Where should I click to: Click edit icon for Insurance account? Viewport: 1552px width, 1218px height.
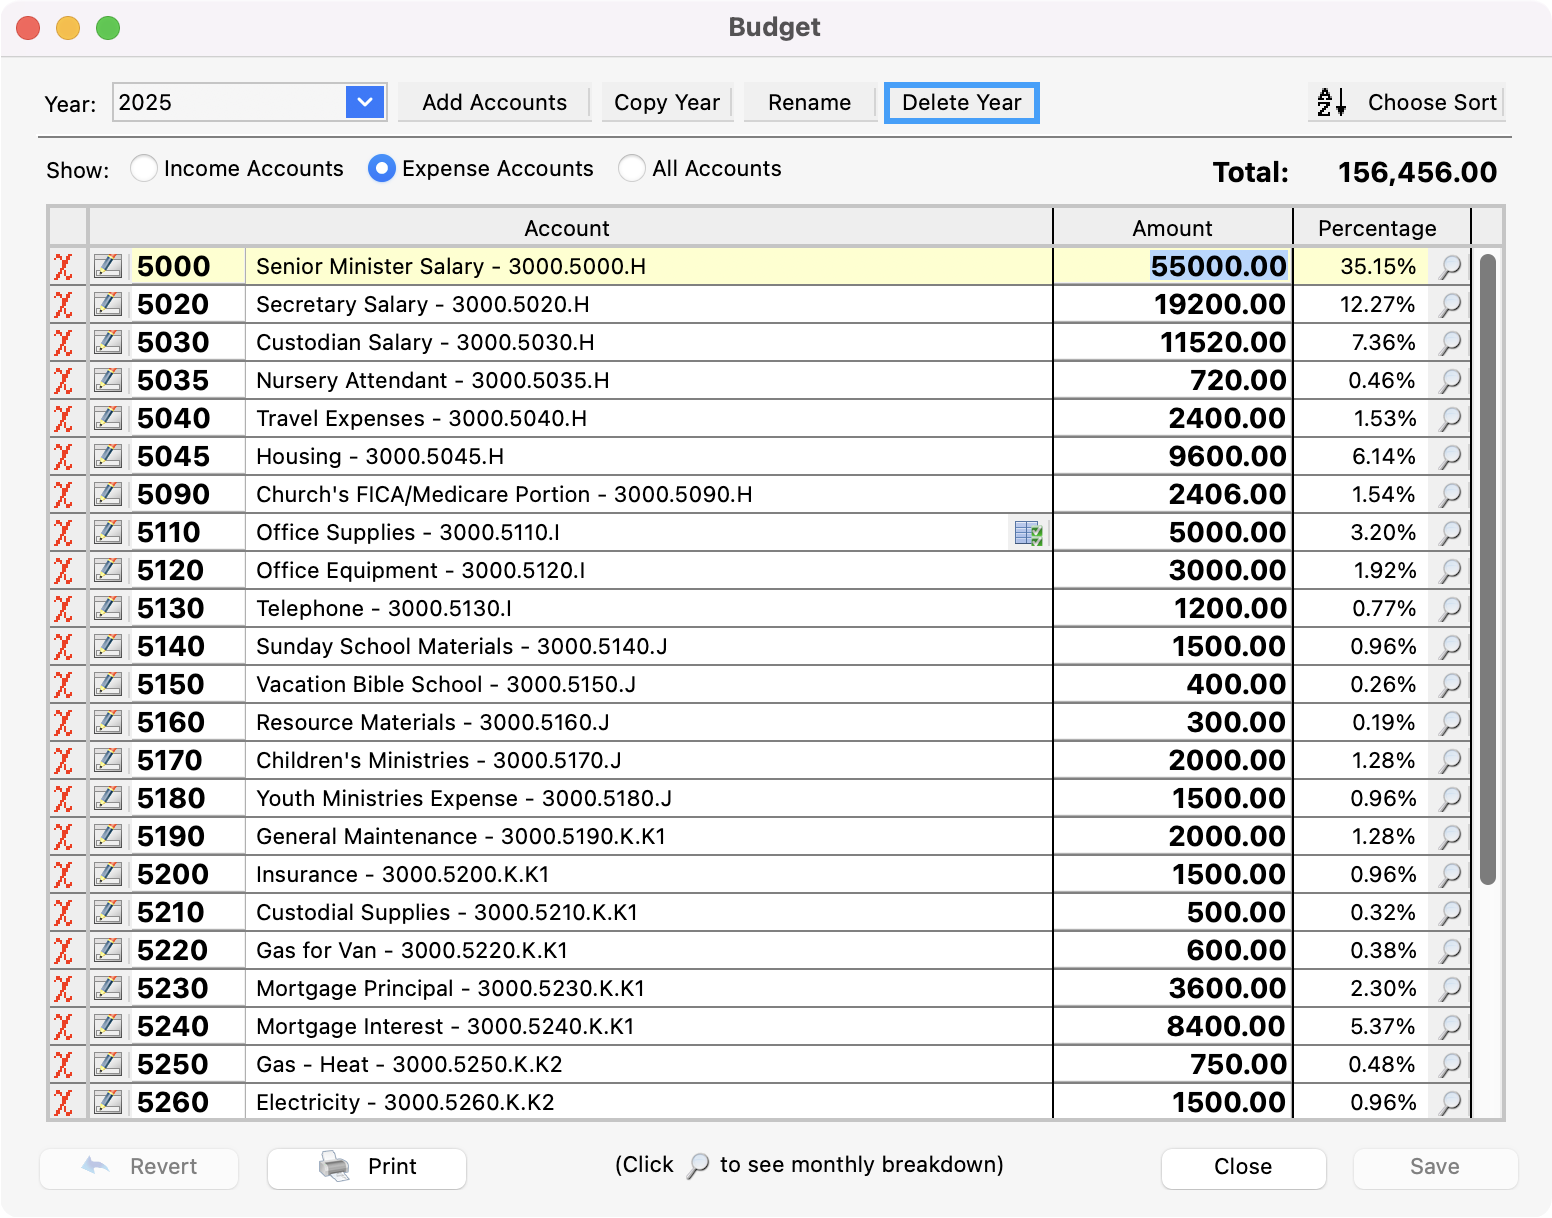click(108, 875)
